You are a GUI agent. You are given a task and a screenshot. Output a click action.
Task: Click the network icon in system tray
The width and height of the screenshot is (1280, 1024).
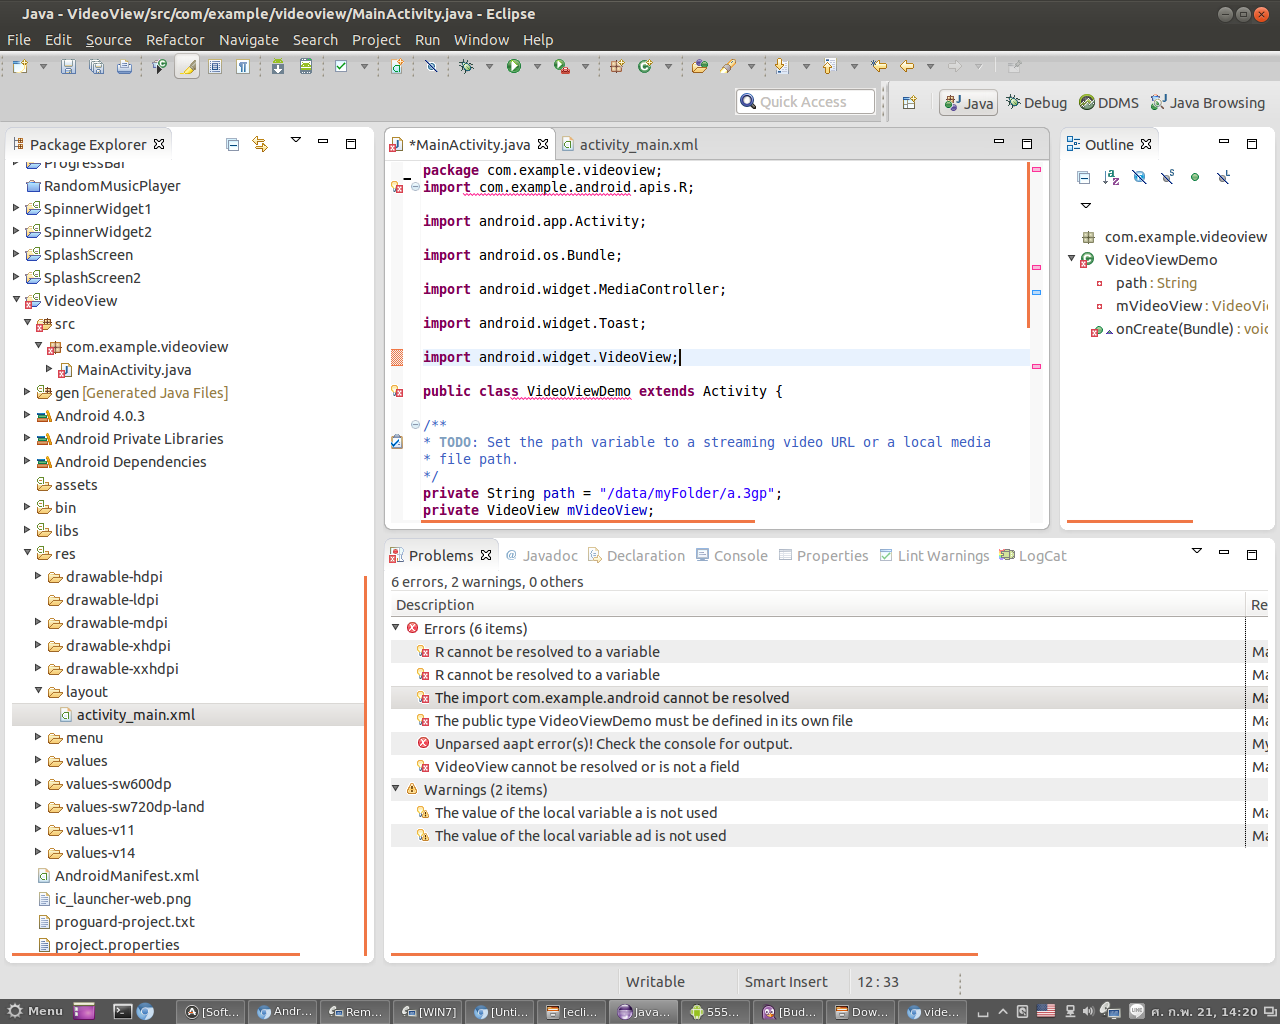pos(1069,1011)
